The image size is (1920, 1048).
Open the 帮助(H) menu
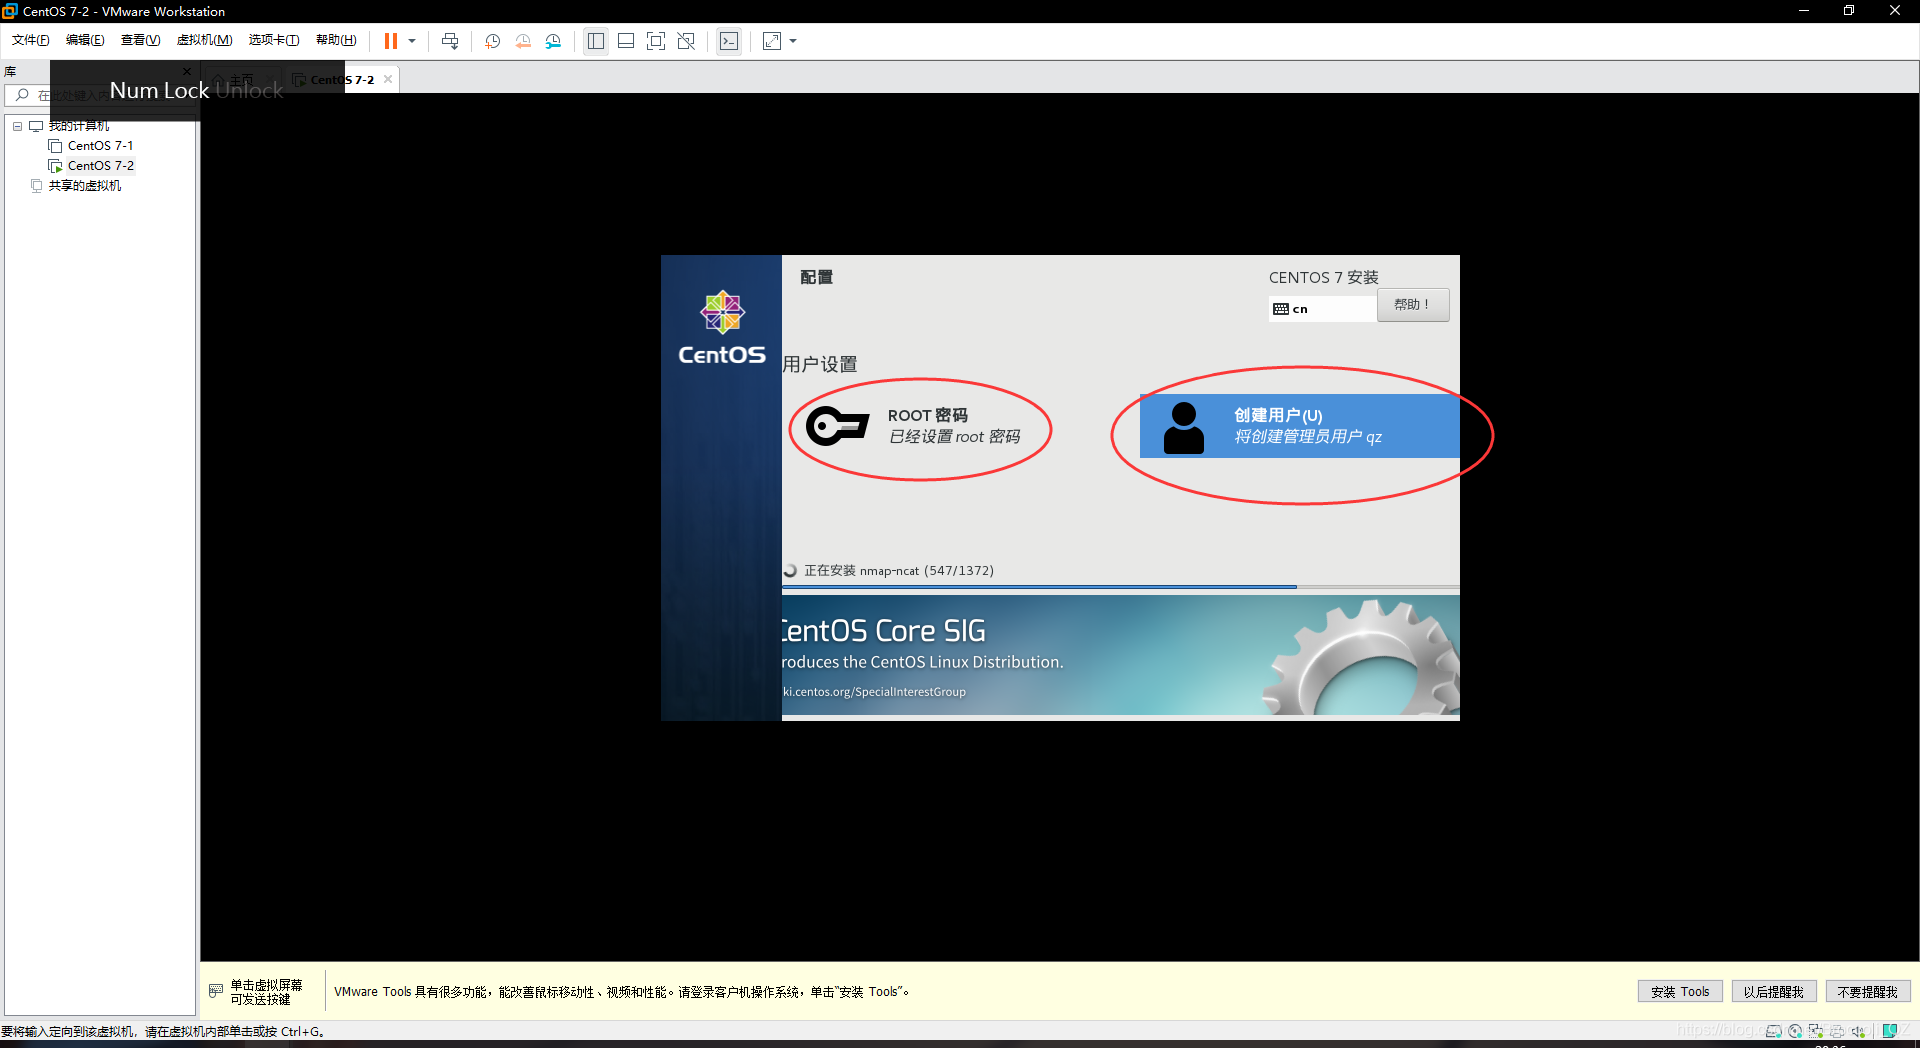(x=336, y=40)
